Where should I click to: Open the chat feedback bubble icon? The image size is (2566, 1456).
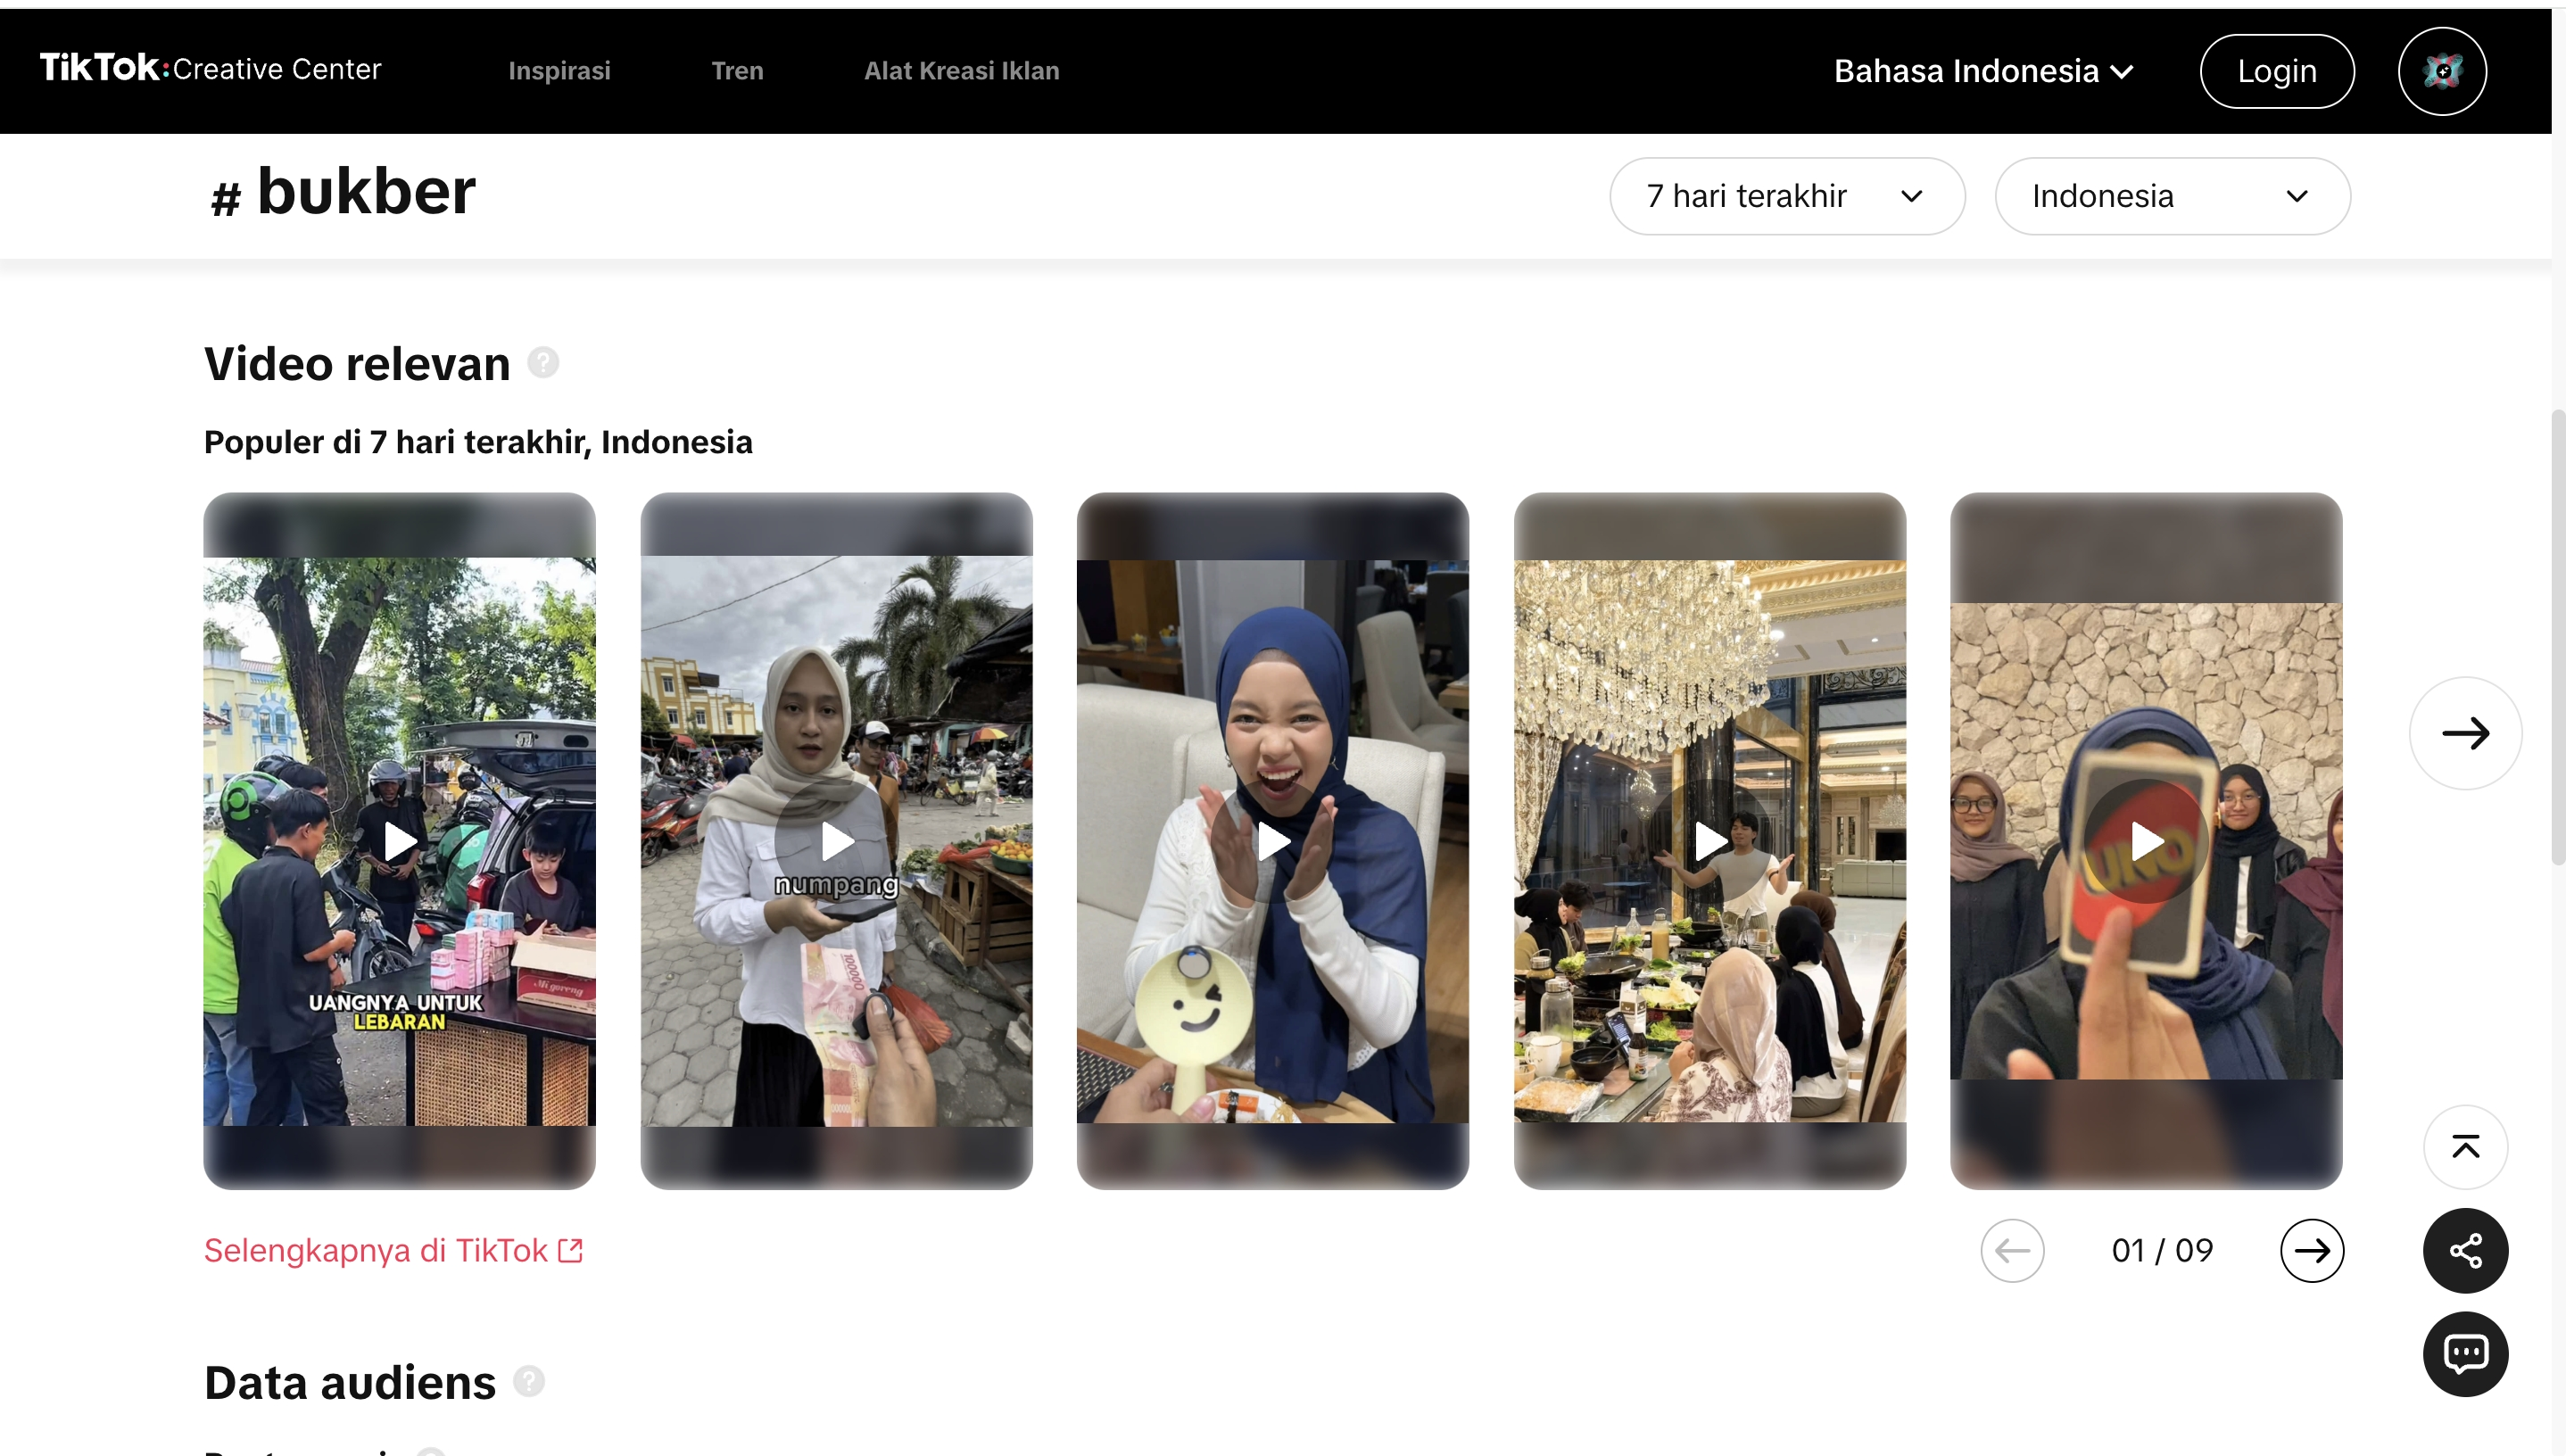click(2464, 1353)
